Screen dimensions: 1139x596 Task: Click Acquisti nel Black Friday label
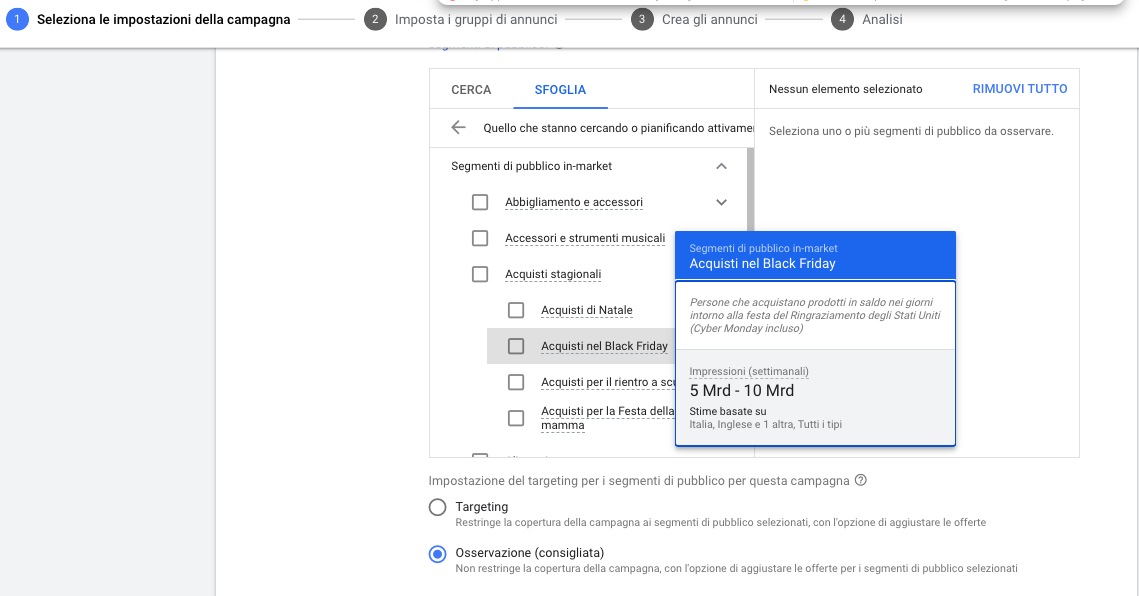coord(604,346)
